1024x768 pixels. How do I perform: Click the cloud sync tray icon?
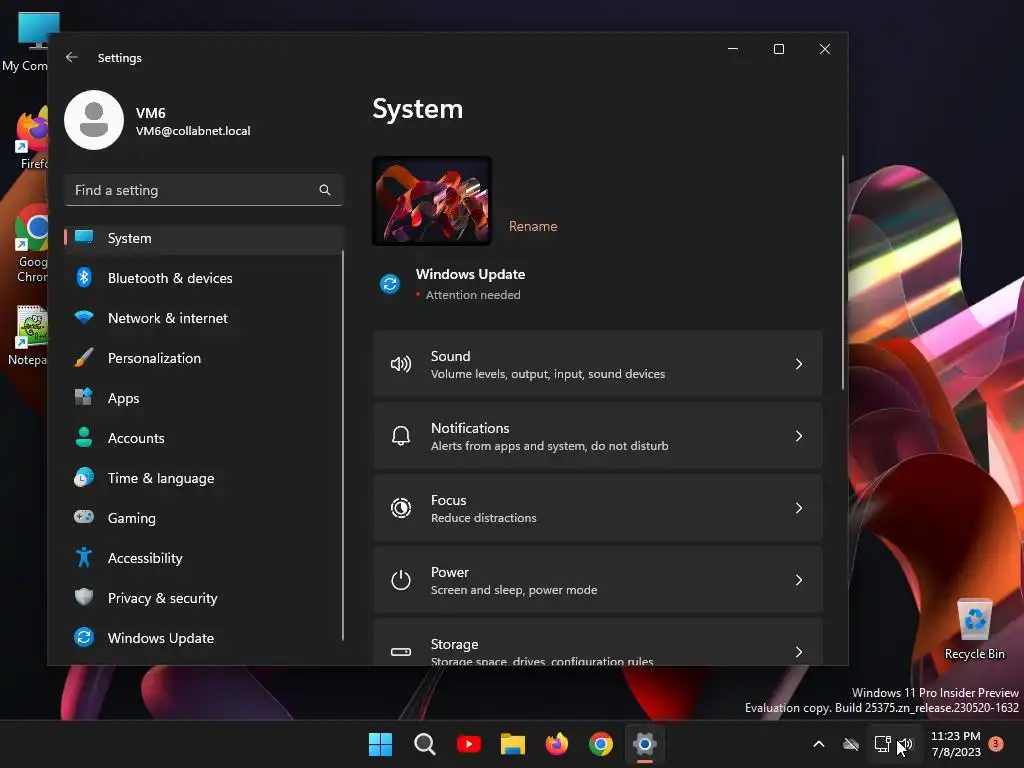851,744
